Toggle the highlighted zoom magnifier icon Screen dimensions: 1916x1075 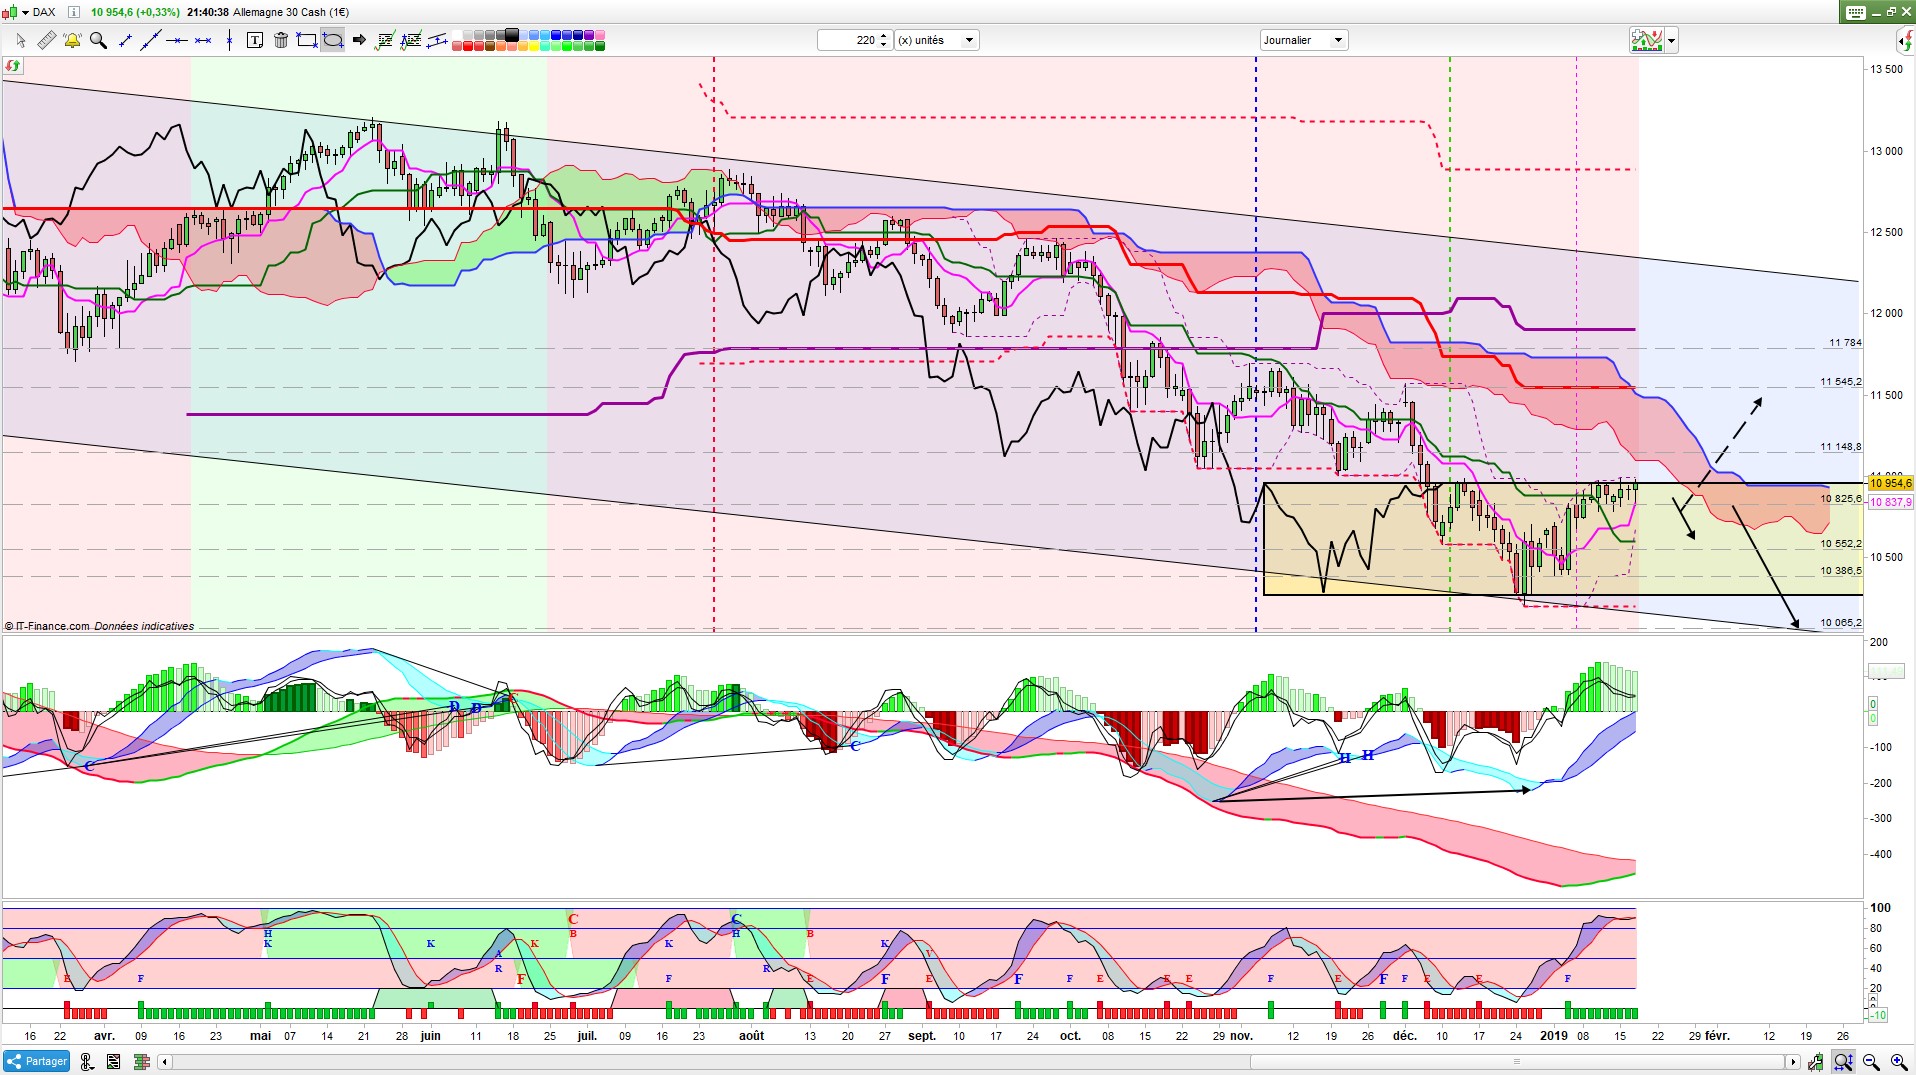(1844, 1062)
